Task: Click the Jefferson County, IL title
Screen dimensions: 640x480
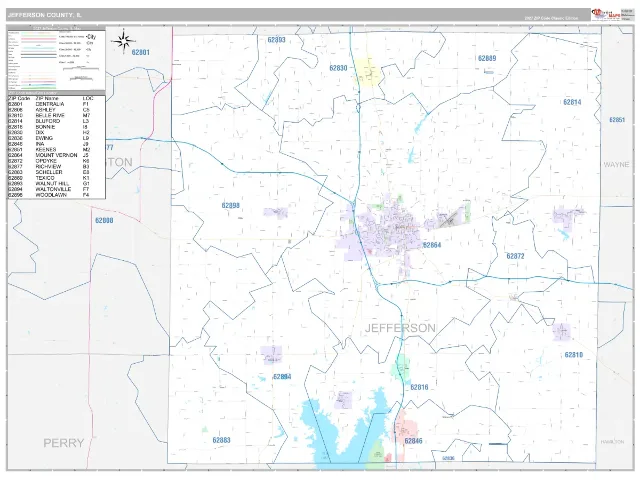Action: click(44, 15)
